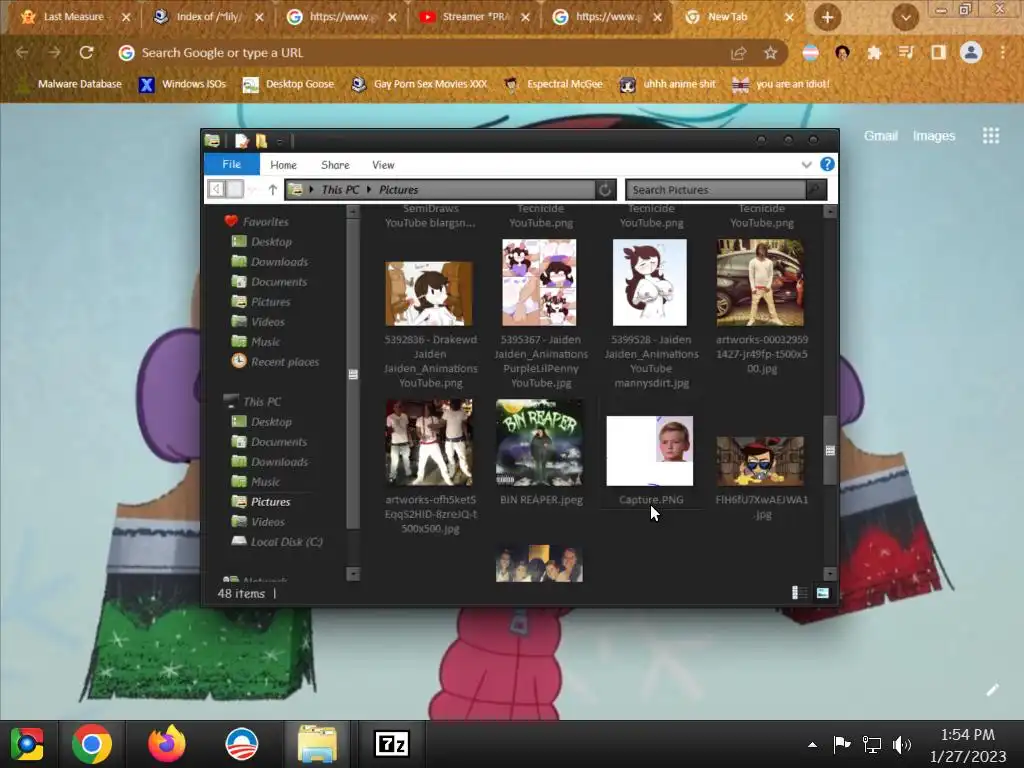
Task: Open the Windows ISOs bookmark
Action: [x=183, y=84]
